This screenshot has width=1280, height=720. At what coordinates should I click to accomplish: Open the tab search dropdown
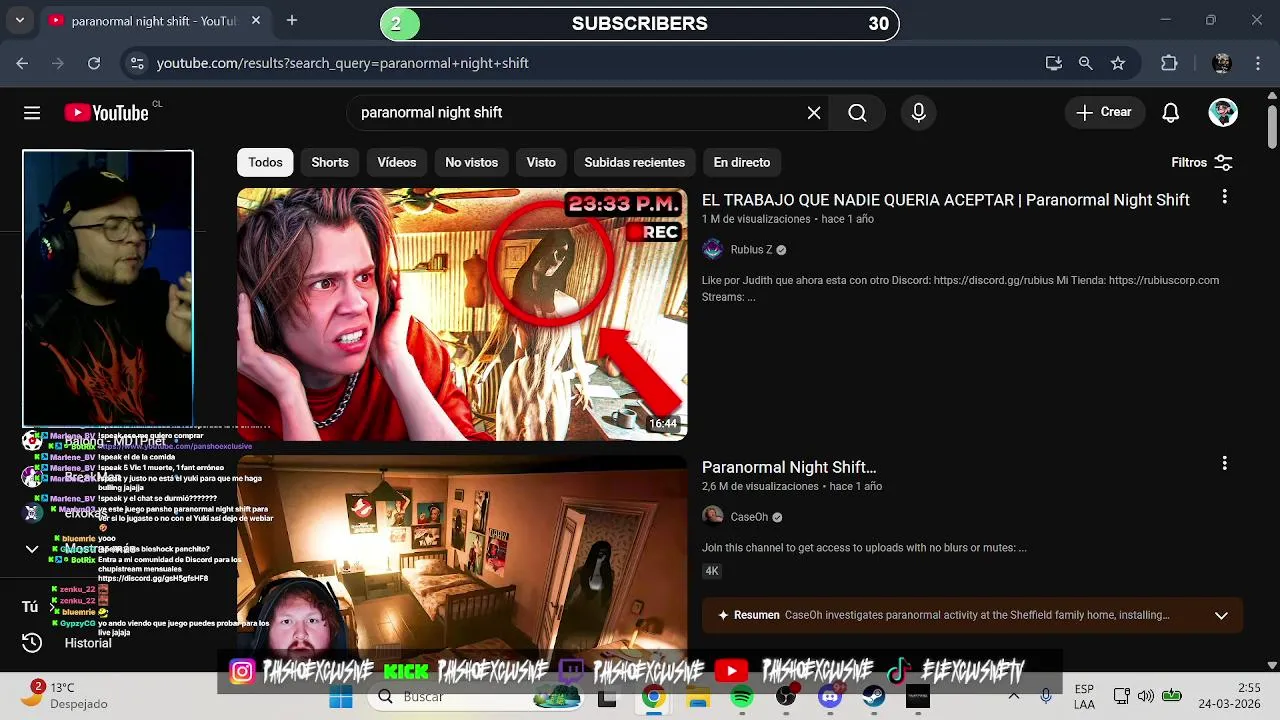[x=20, y=20]
